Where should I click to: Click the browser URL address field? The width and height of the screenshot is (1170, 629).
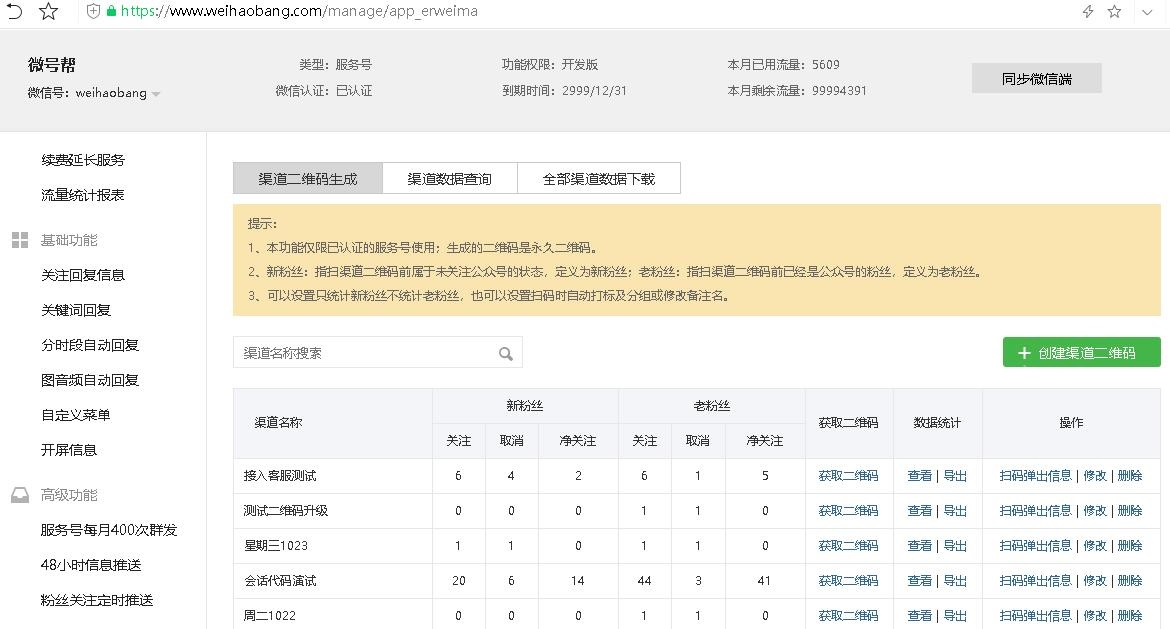point(299,11)
